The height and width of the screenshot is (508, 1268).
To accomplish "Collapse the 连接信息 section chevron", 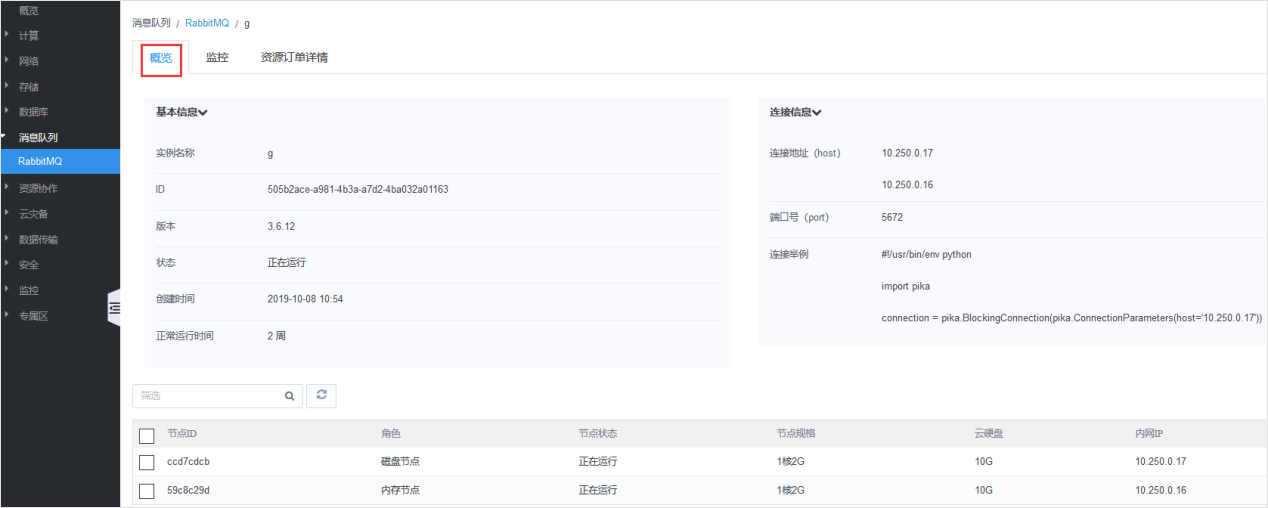I will click(817, 113).
